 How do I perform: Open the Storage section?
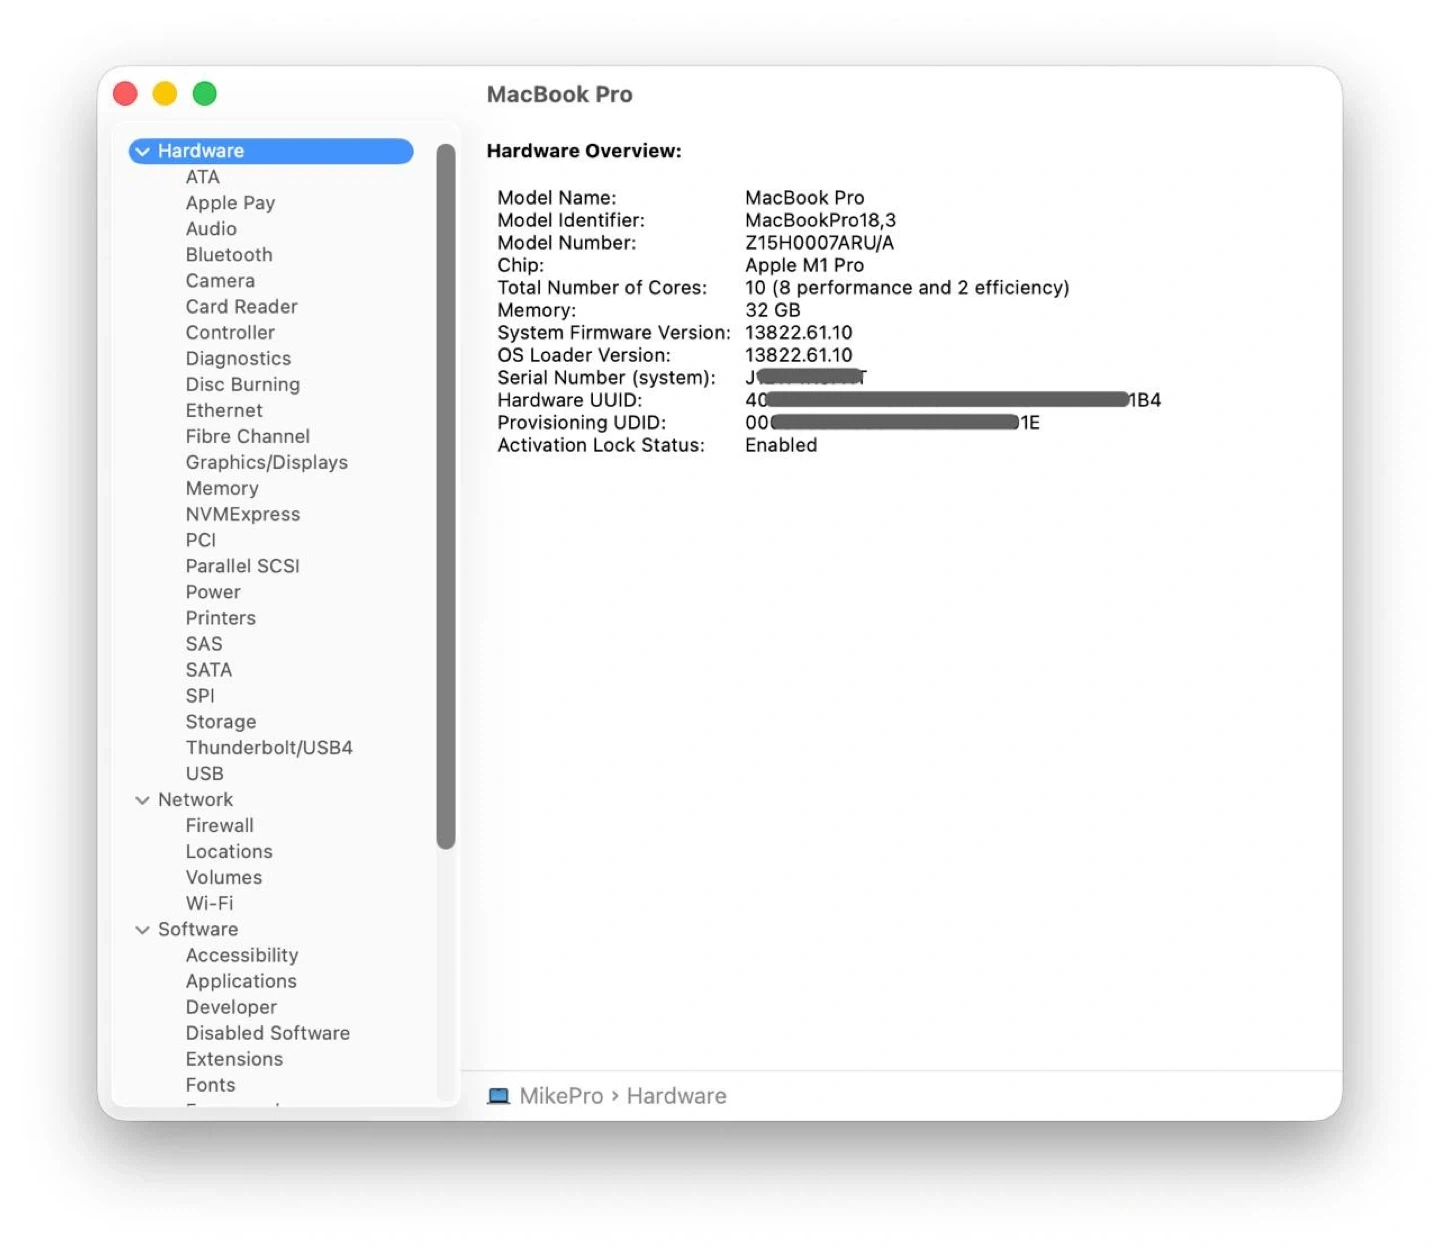tap(221, 722)
